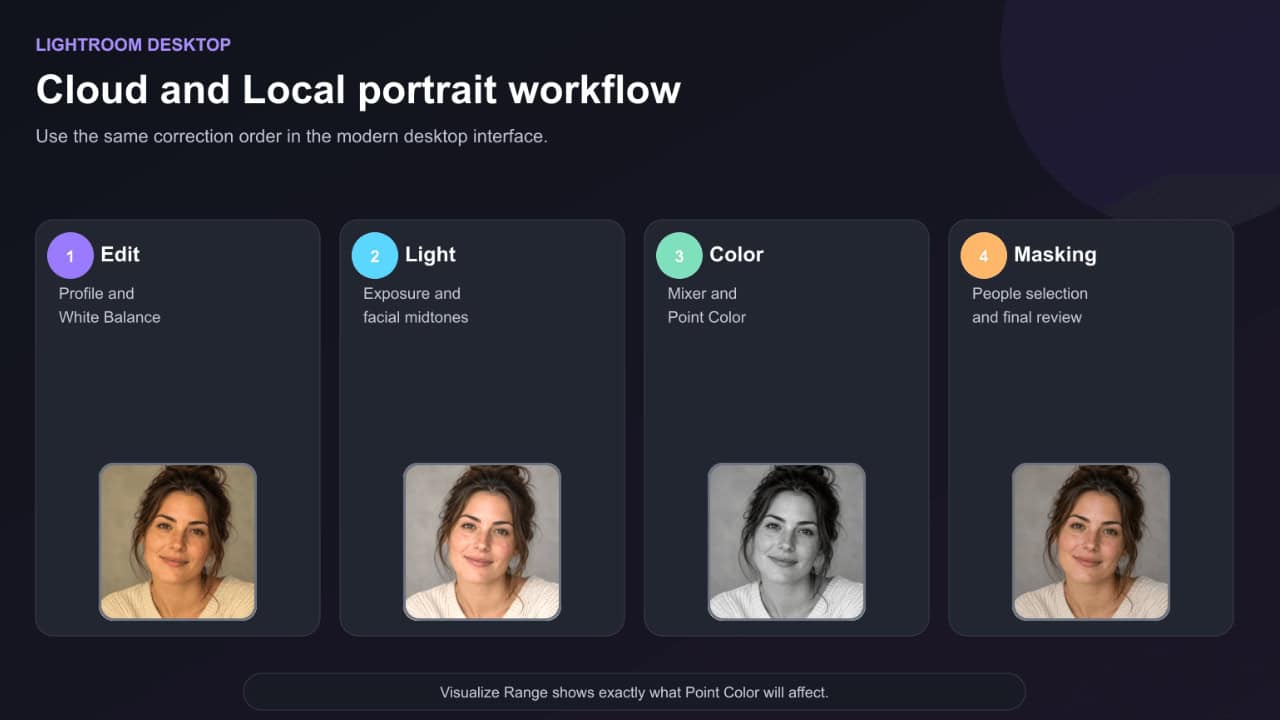Click the subtitle about the same correction order
Viewport: 1280px width, 720px height.
pyautogui.click(x=292, y=136)
